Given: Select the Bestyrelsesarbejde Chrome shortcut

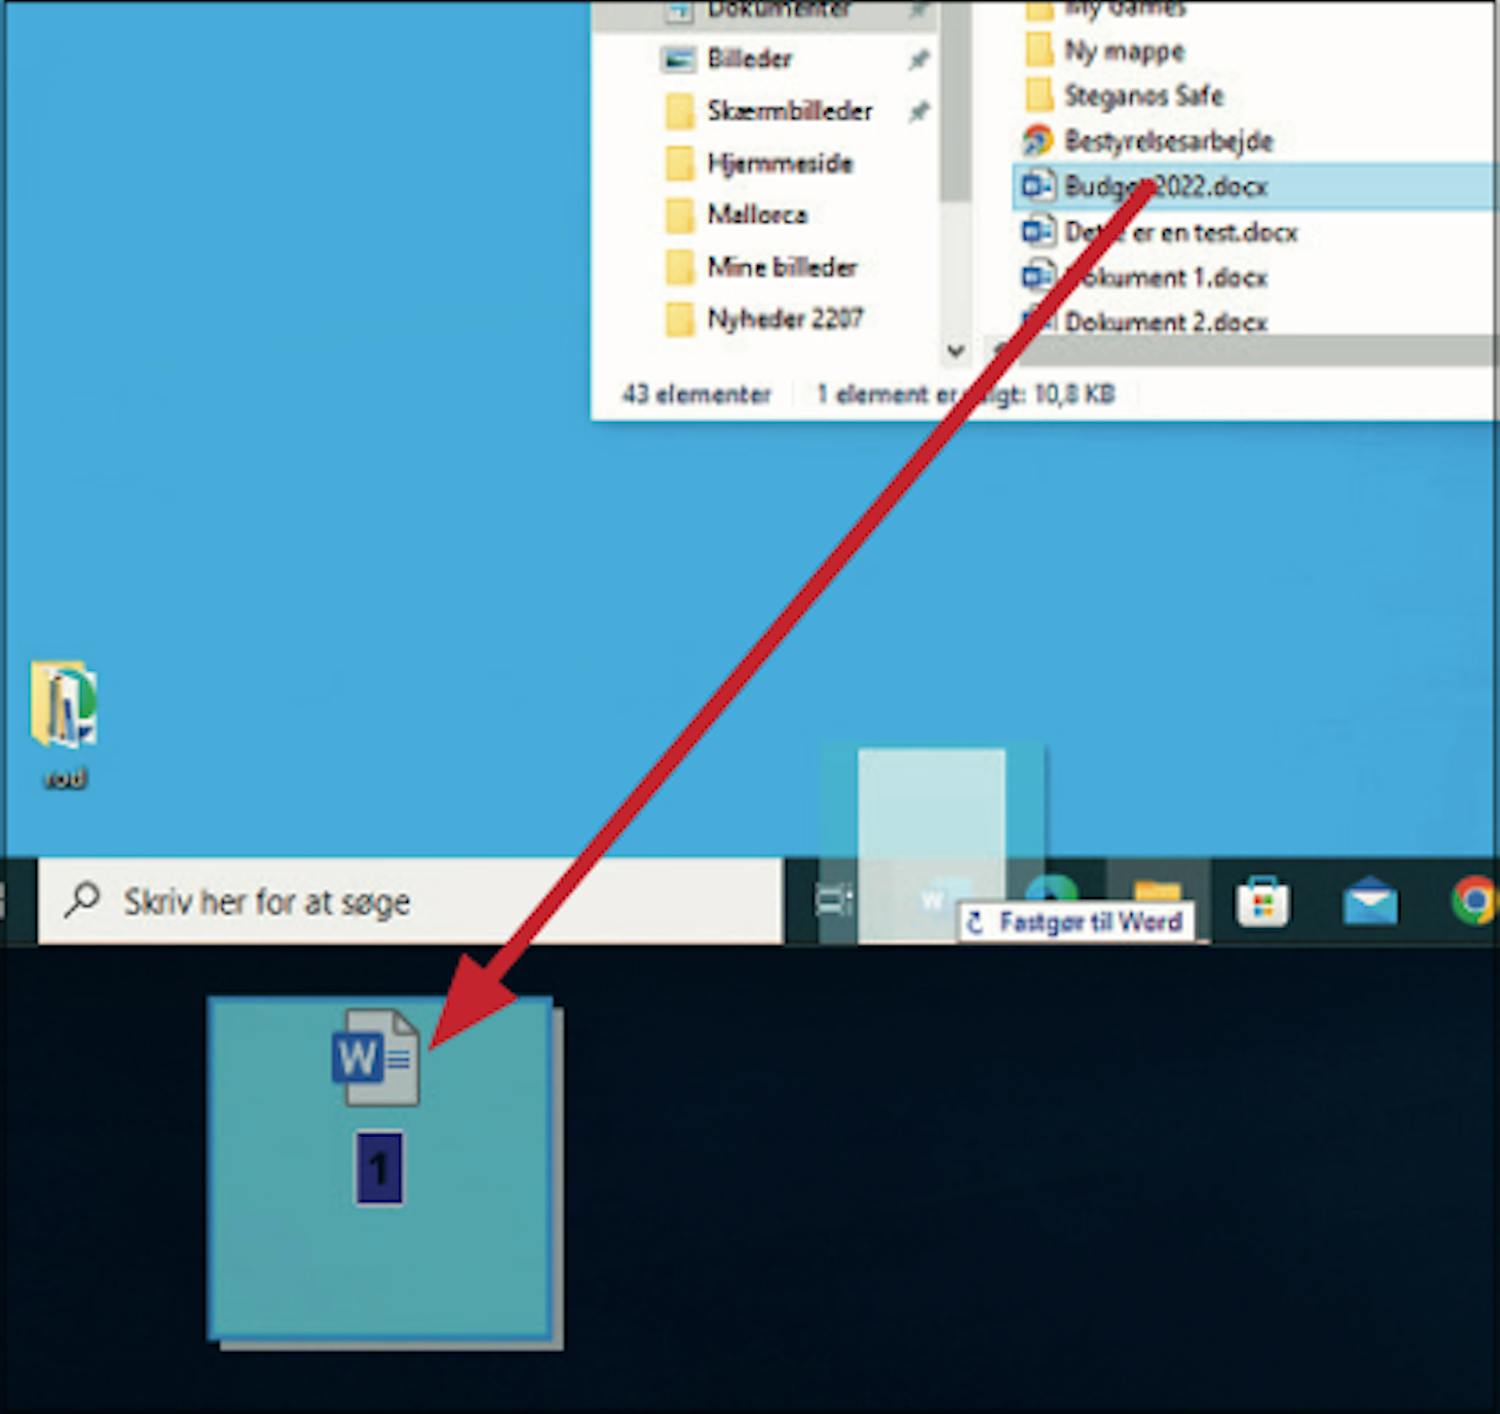Looking at the screenshot, I should coord(1148,140).
